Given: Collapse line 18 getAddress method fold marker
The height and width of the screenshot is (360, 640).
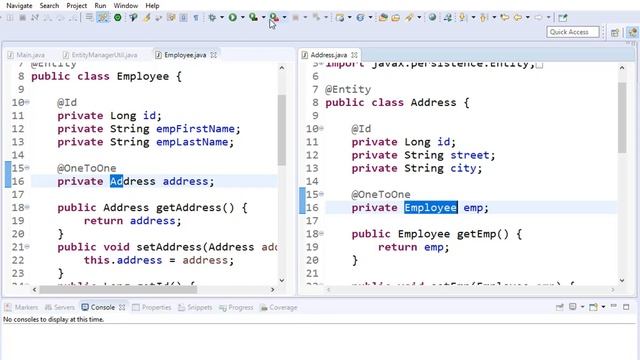Looking at the screenshot, I should [x=28, y=207].
